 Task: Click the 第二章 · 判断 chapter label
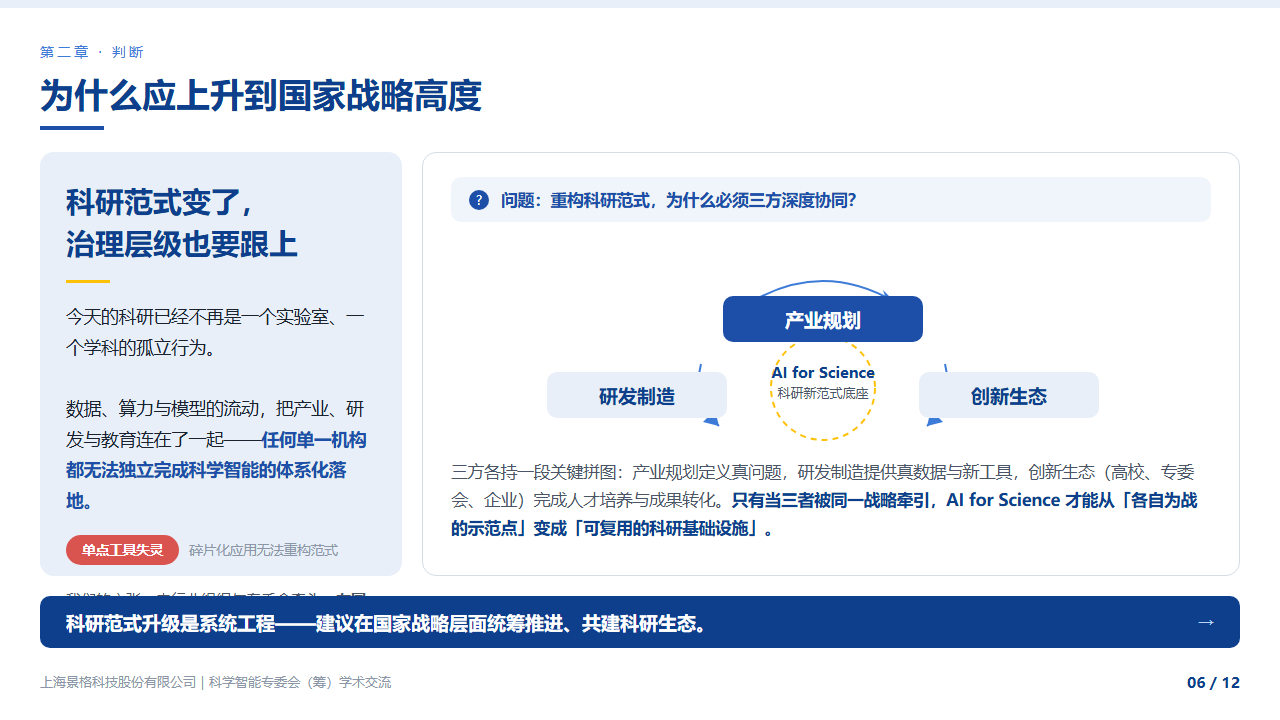[92, 52]
